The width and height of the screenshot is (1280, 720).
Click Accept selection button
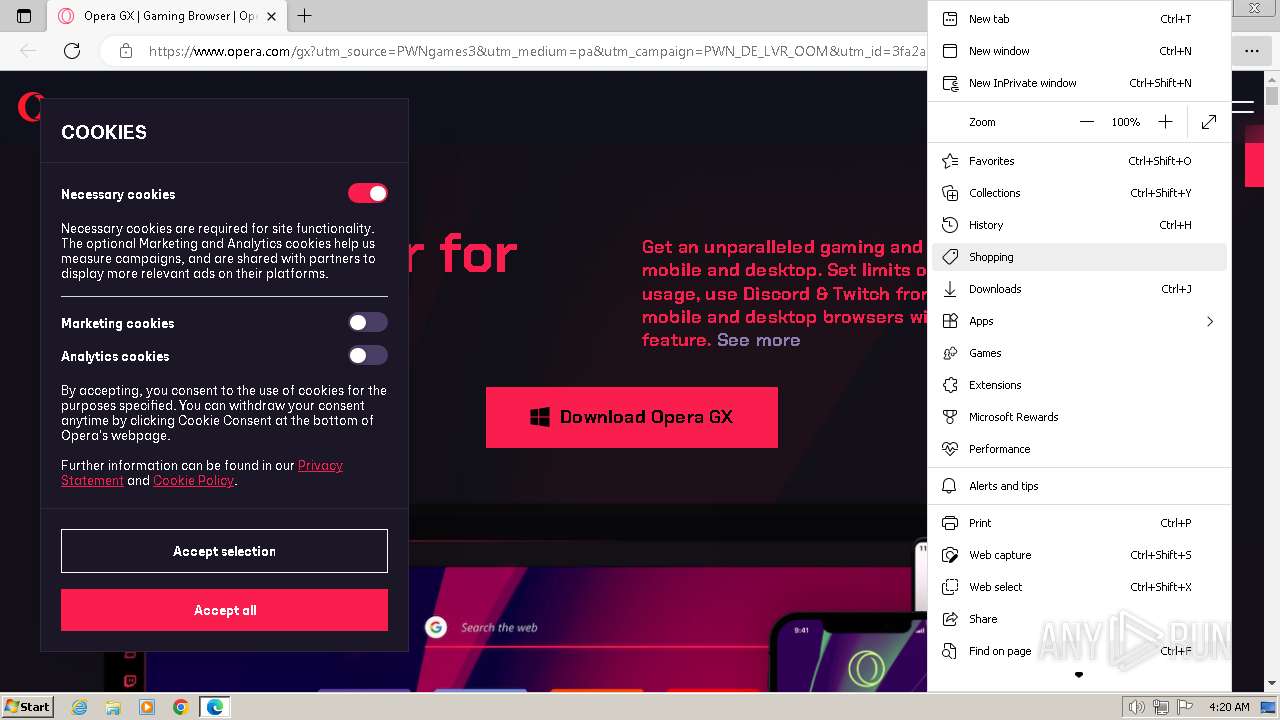[224, 551]
